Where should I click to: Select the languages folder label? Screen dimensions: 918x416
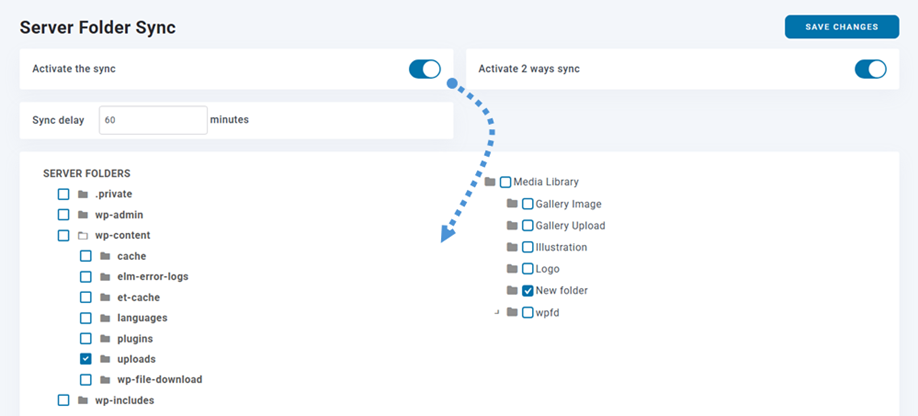coord(142,318)
